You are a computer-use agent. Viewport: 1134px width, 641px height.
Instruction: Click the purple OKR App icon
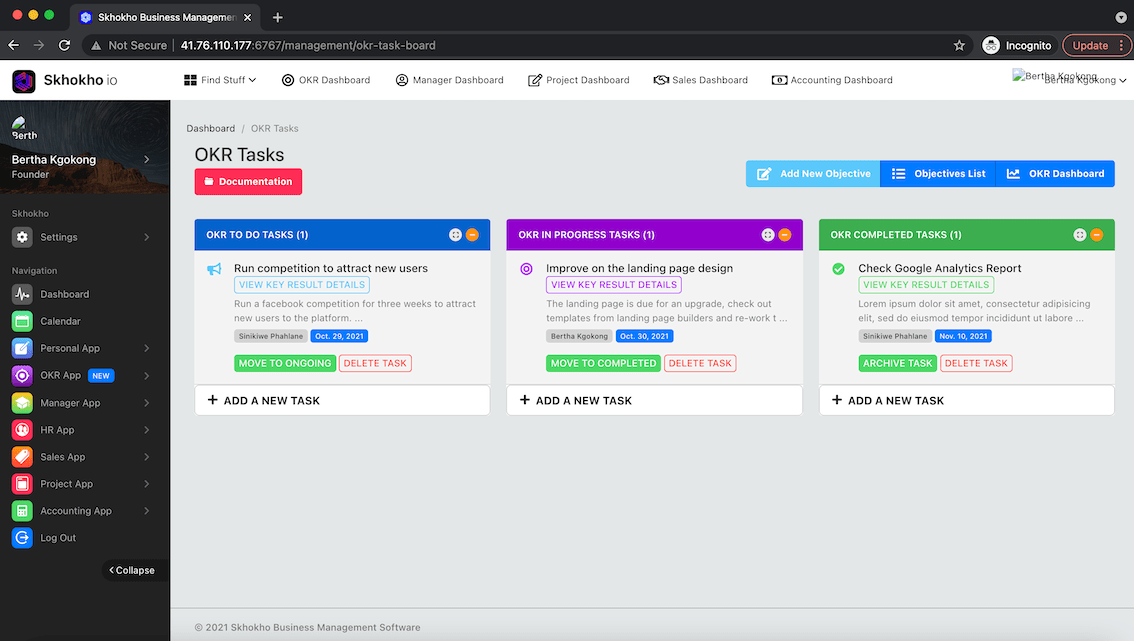pyautogui.click(x=22, y=375)
